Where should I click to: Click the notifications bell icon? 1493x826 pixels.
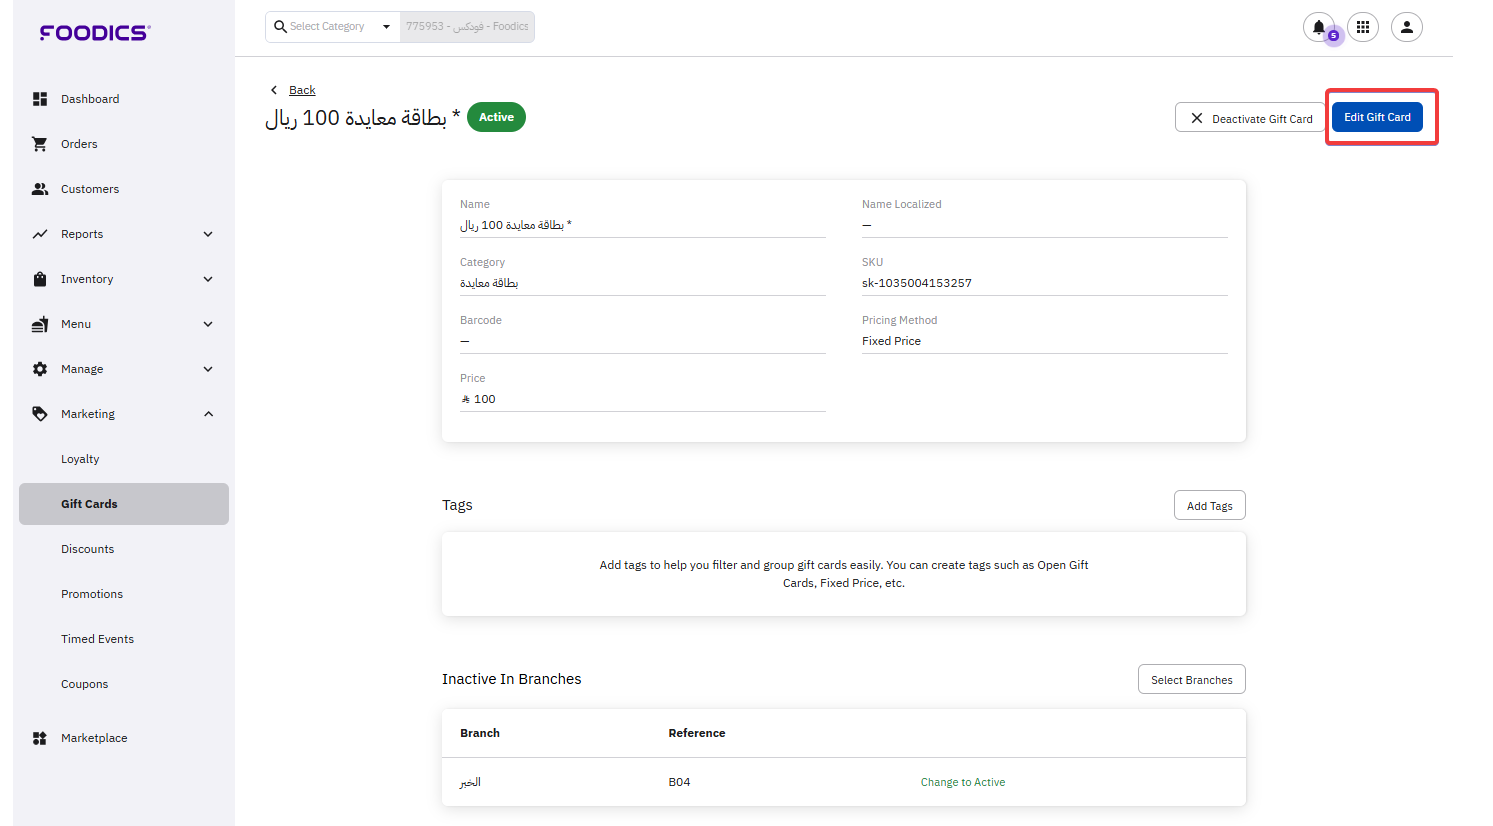click(1318, 27)
